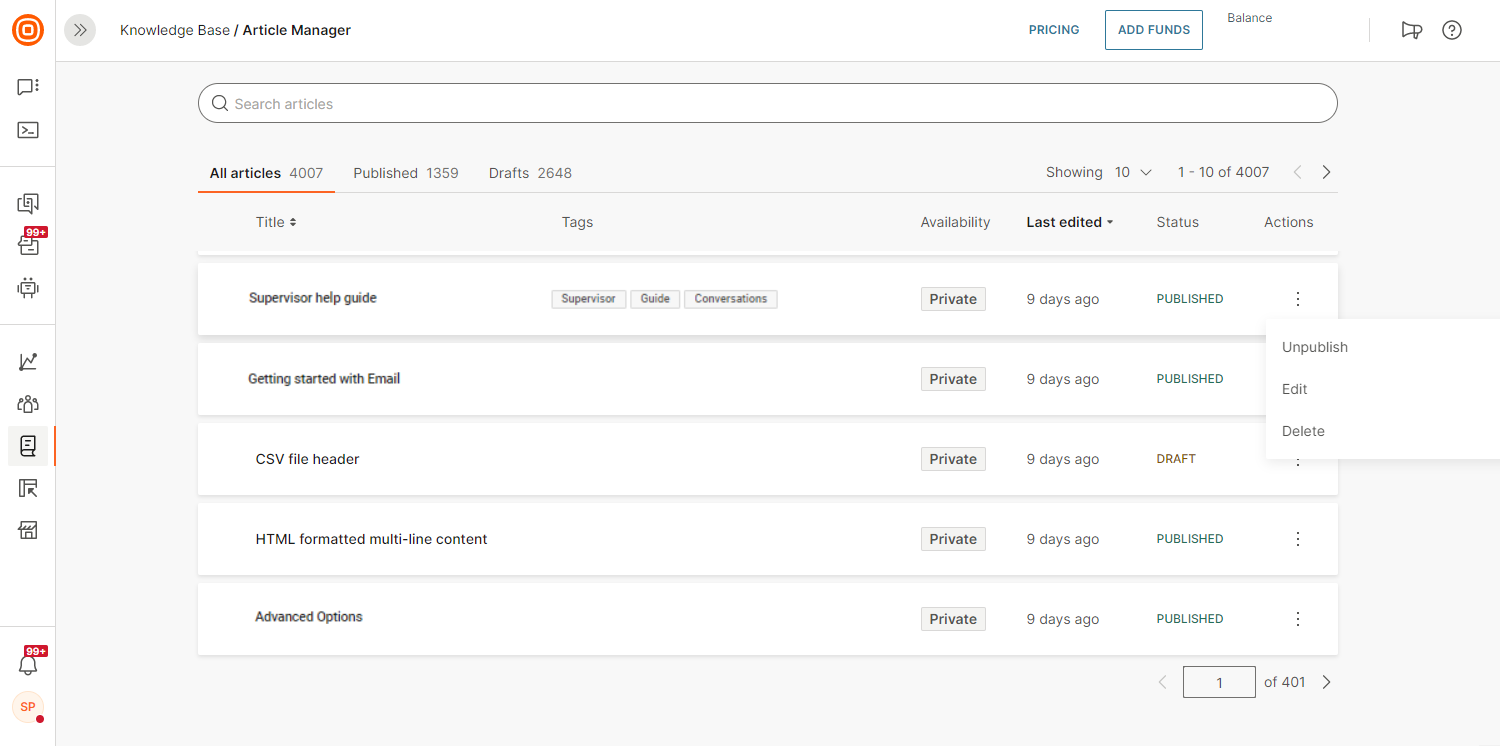Screen dimensions: 1500x746
Task: Open the PRICING link
Action: pyautogui.click(x=1054, y=30)
